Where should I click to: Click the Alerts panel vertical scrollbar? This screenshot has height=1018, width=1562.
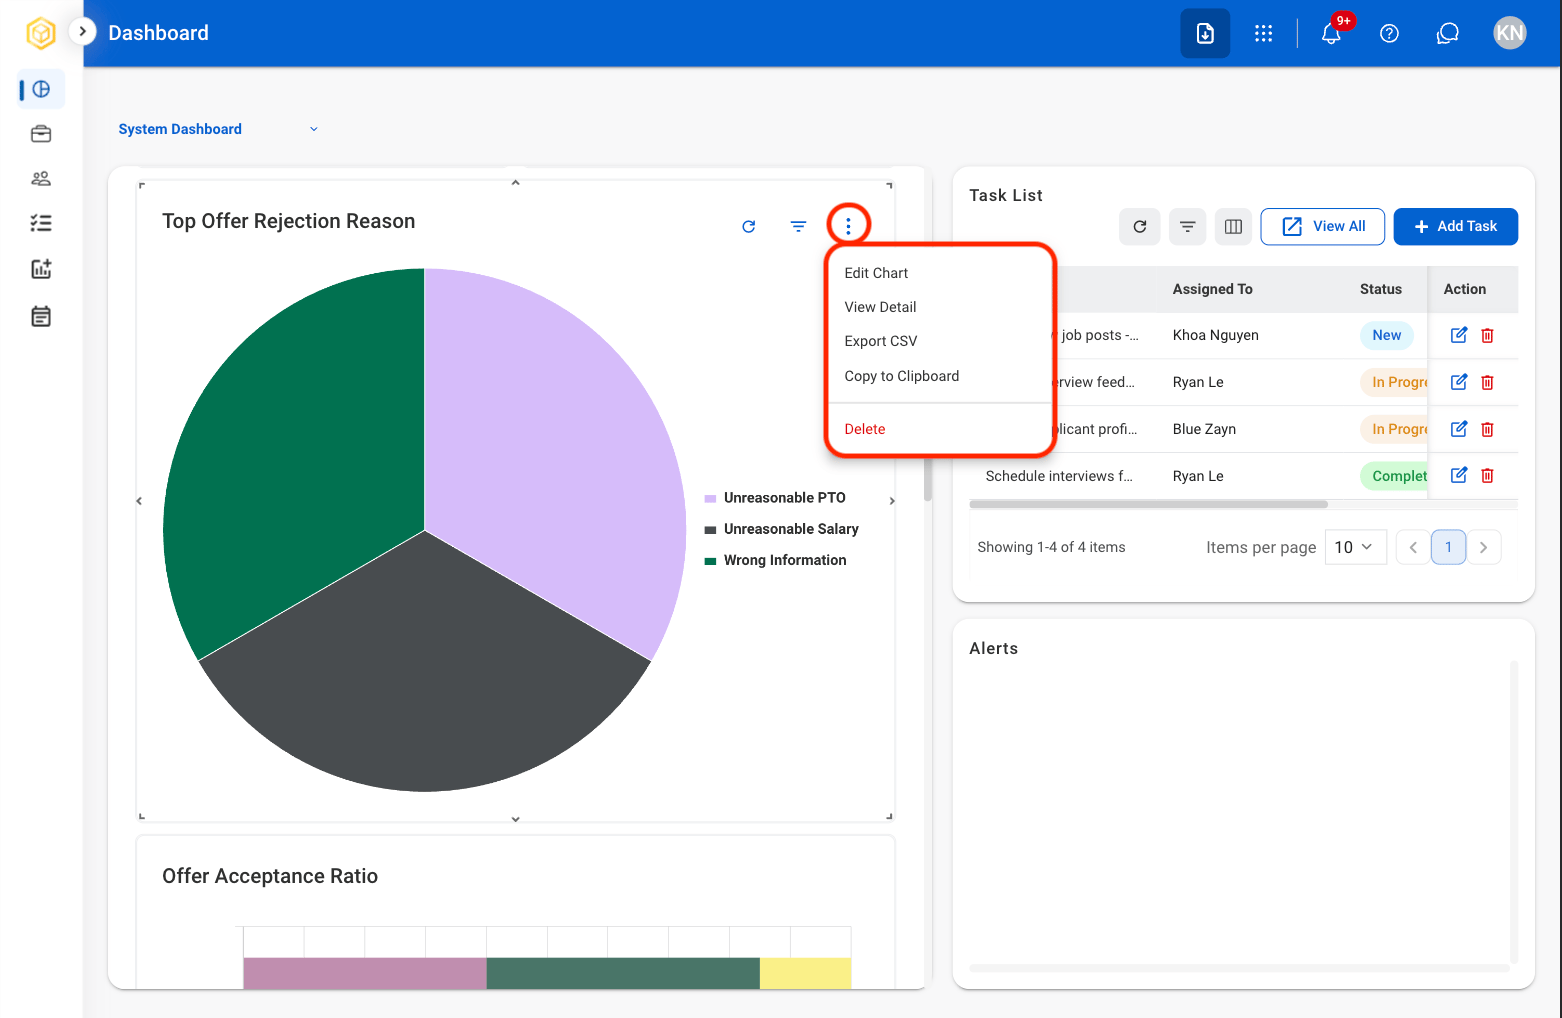[x=1514, y=810]
